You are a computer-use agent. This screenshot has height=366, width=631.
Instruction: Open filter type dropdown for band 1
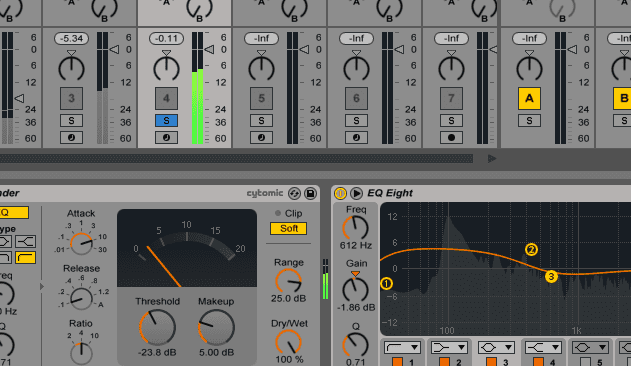tap(402, 347)
